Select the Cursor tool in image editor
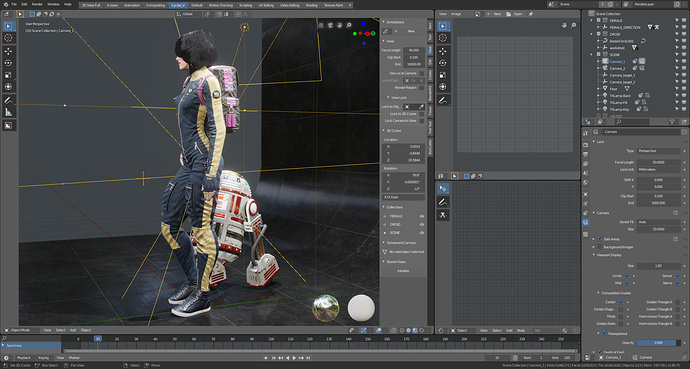The width and height of the screenshot is (690, 369). click(443, 38)
